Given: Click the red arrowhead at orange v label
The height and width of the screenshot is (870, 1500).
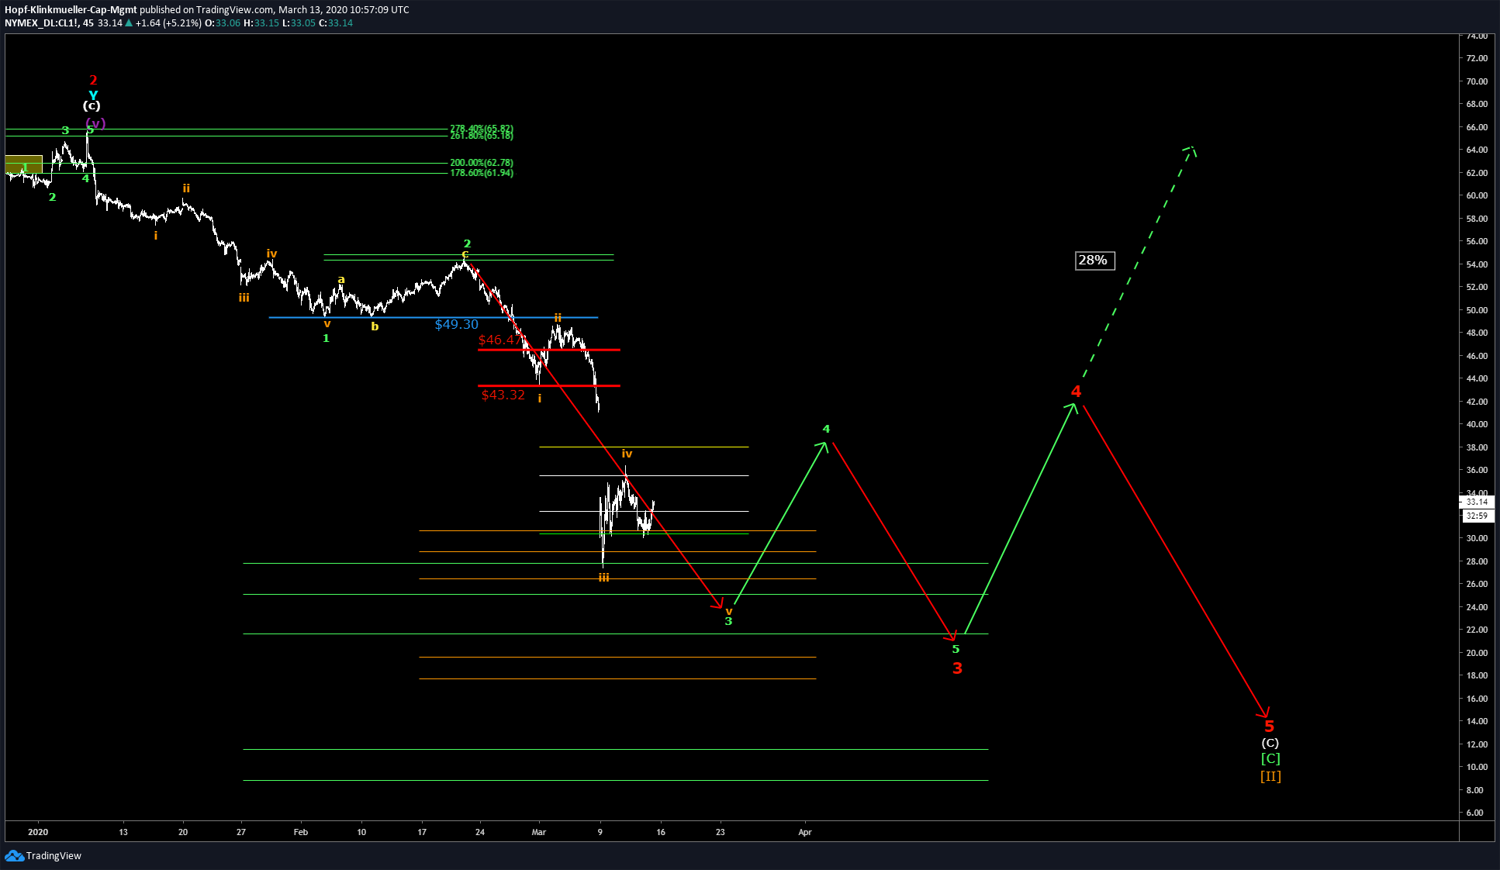Looking at the screenshot, I should 718,603.
